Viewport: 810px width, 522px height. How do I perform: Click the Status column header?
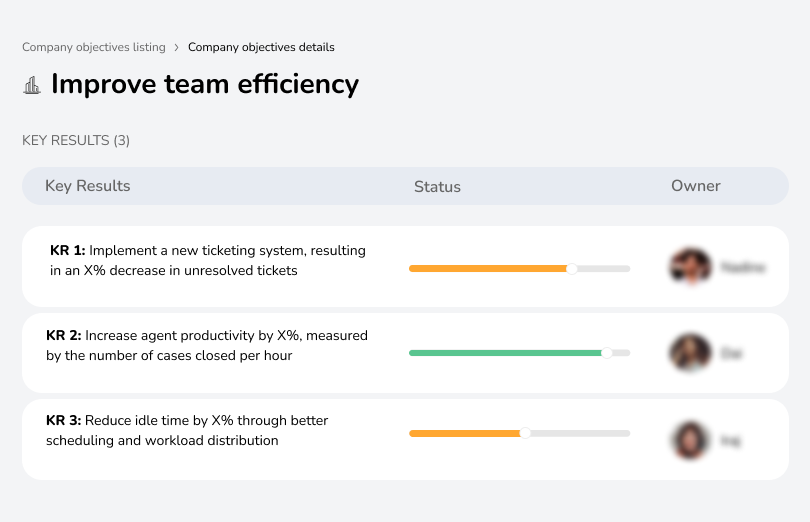[437, 187]
